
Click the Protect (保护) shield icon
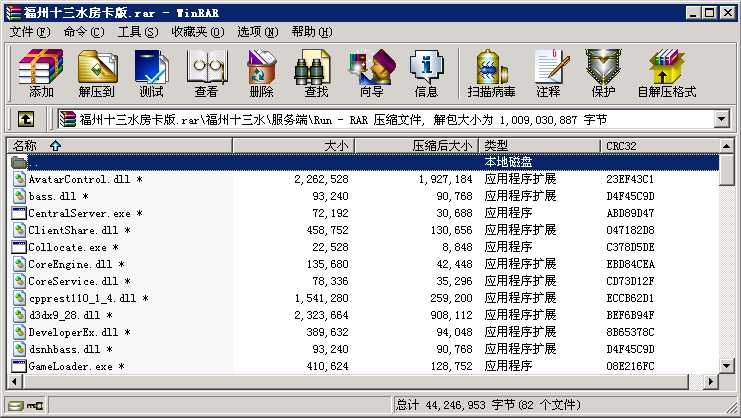(603, 73)
